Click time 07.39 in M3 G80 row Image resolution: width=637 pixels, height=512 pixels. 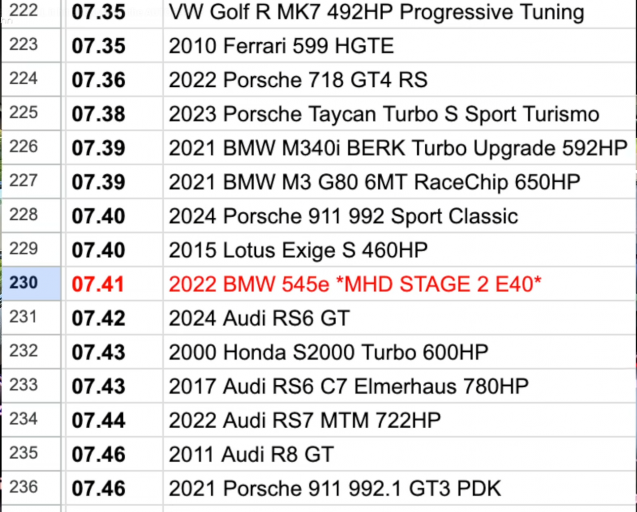tap(114, 182)
